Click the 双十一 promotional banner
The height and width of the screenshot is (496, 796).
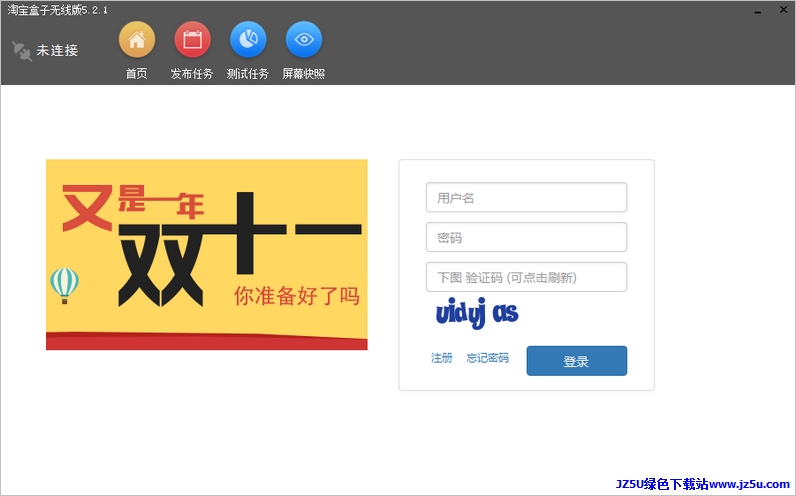click(x=207, y=254)
